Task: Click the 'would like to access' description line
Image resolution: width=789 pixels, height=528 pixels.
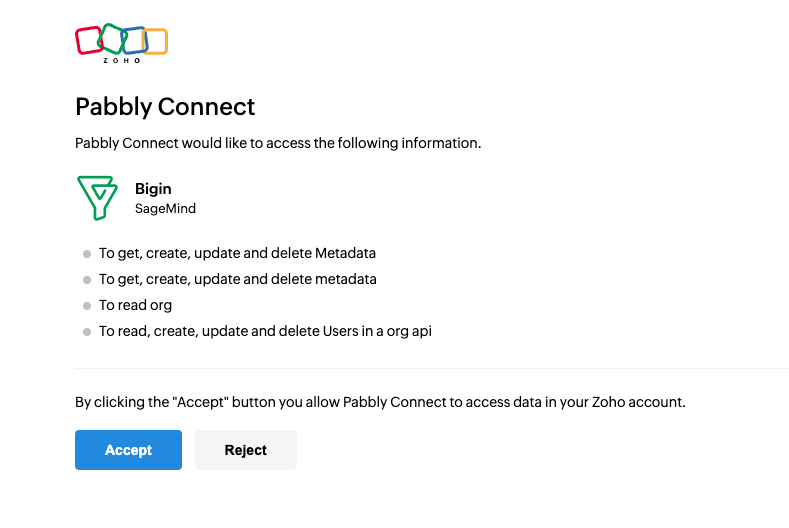Action: point(278,143)
